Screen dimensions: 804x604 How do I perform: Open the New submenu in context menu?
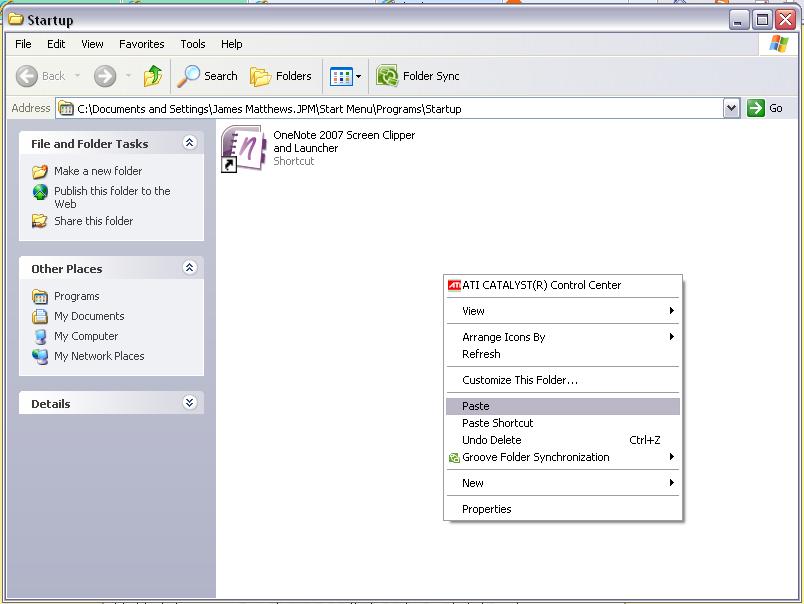(563, 483)
